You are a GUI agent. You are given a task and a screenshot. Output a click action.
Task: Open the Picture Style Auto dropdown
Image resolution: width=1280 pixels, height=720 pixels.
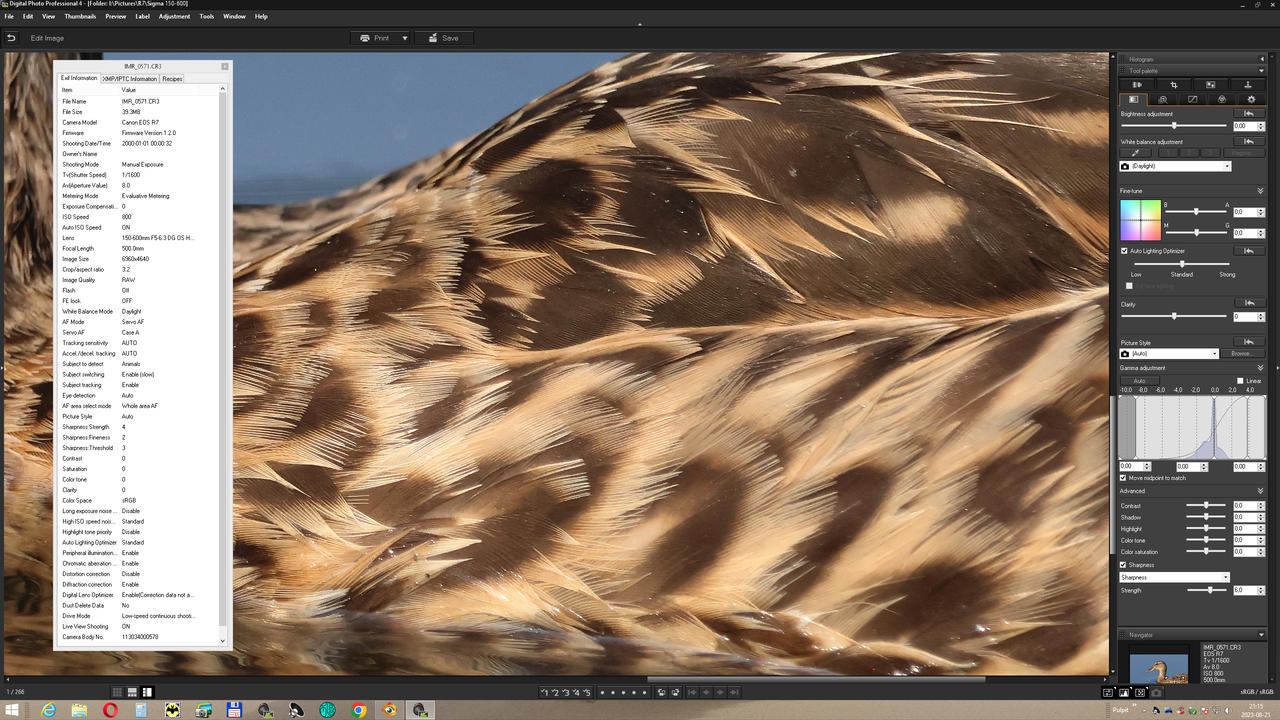[1169, 354]
